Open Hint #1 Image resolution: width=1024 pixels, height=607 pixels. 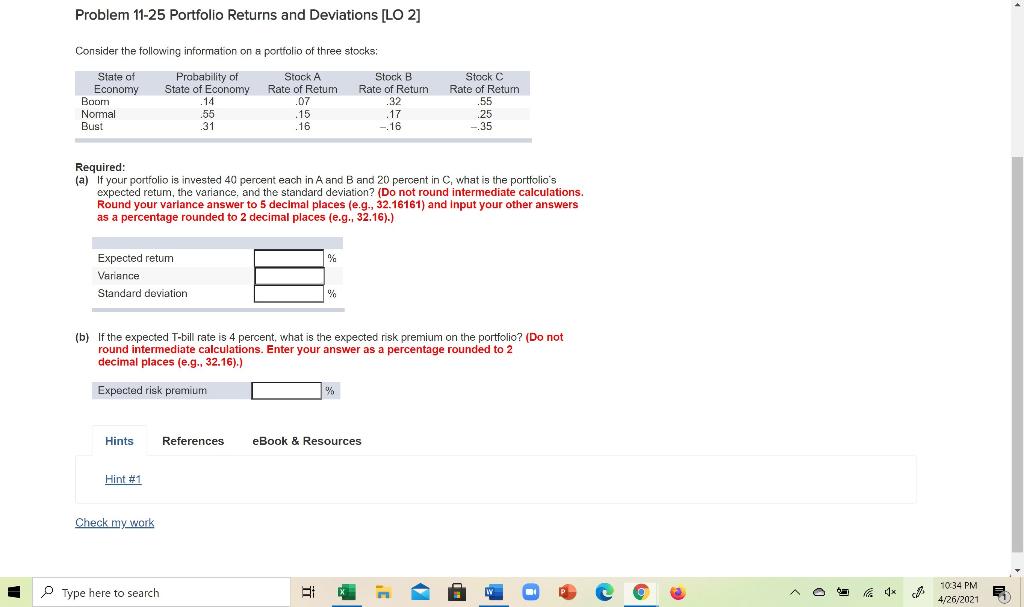[122, 479]
